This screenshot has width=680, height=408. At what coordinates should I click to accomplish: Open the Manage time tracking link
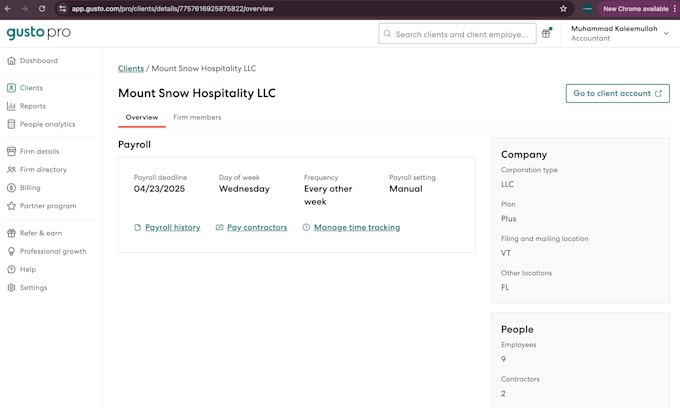[x=357, y=228]
